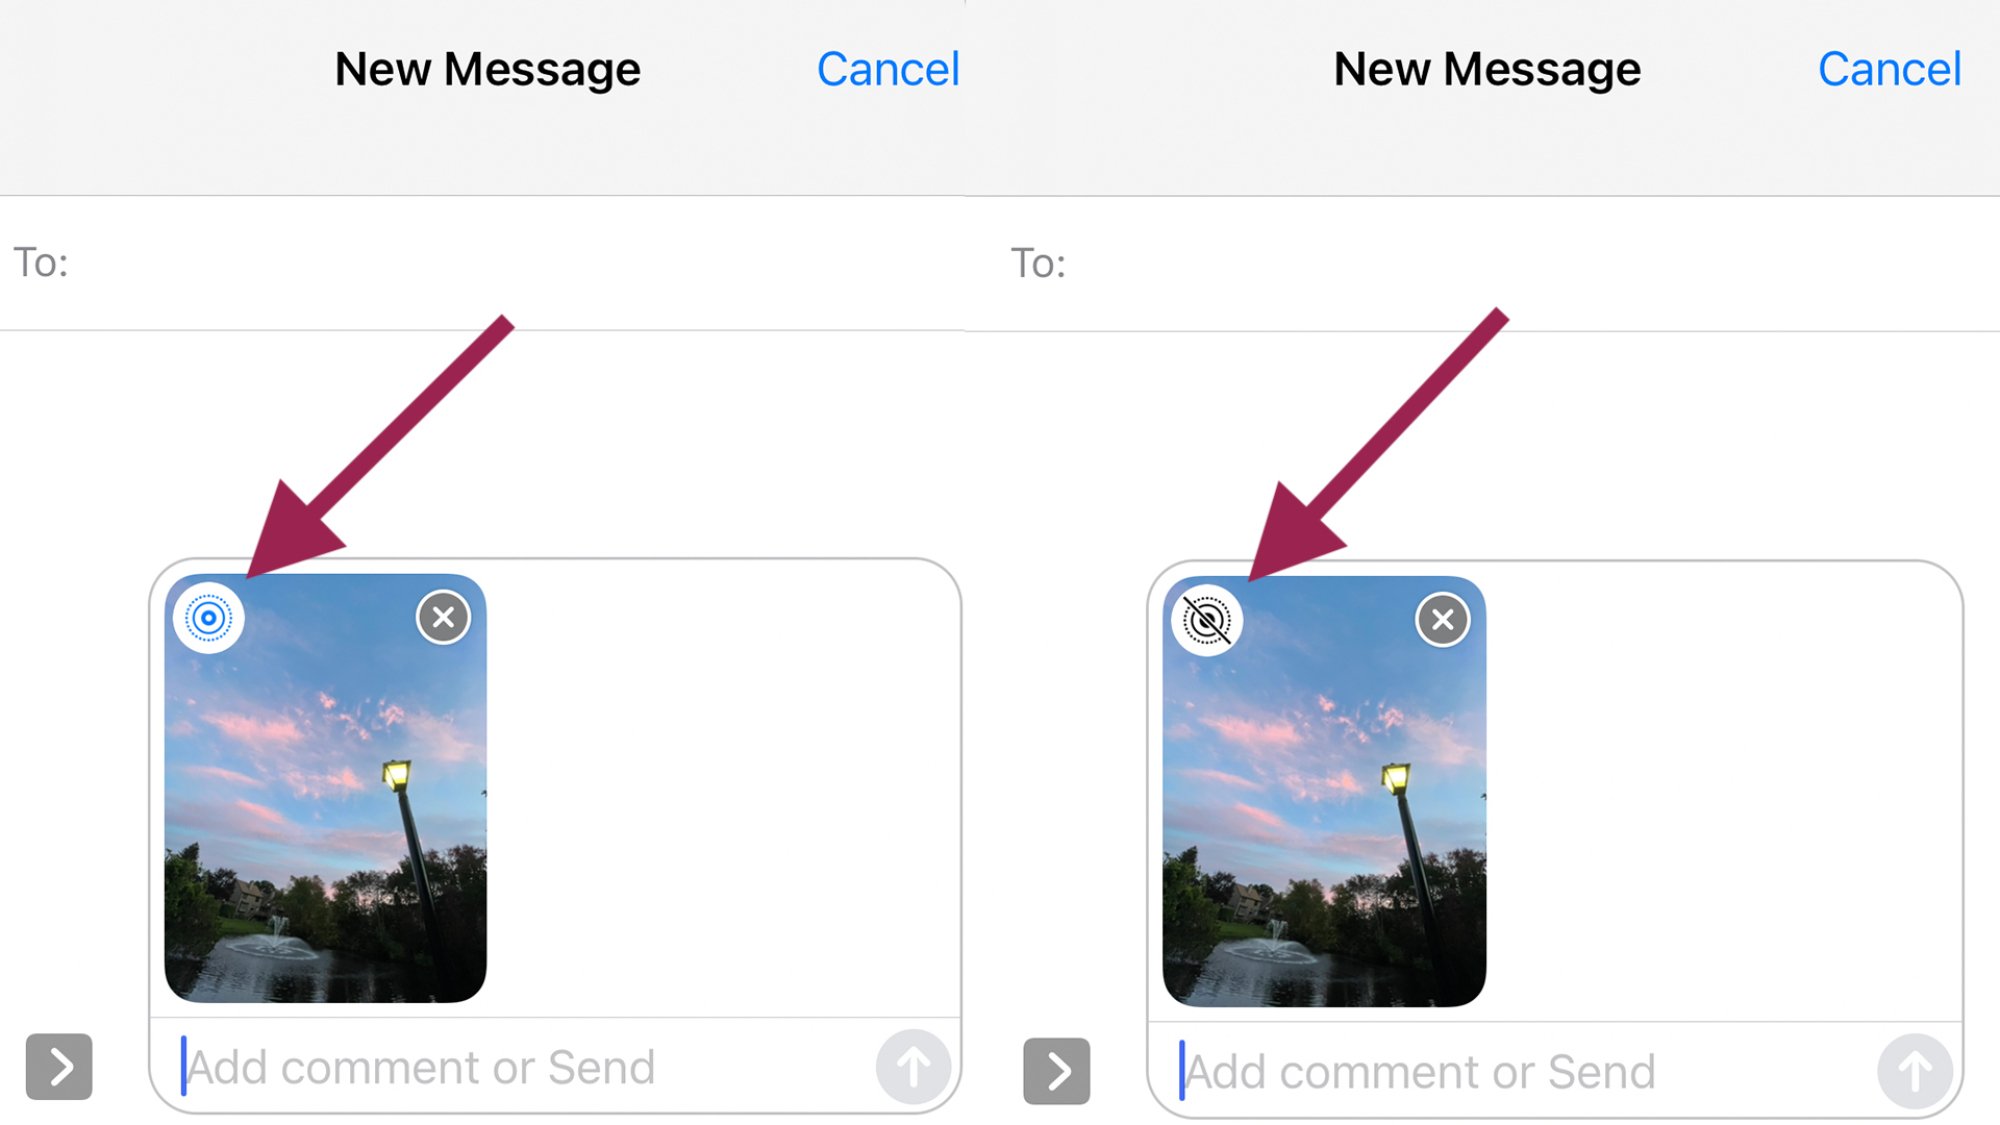Click the send message button on left compose area
This screenshot has height=1125, width=2000.
913,1067
